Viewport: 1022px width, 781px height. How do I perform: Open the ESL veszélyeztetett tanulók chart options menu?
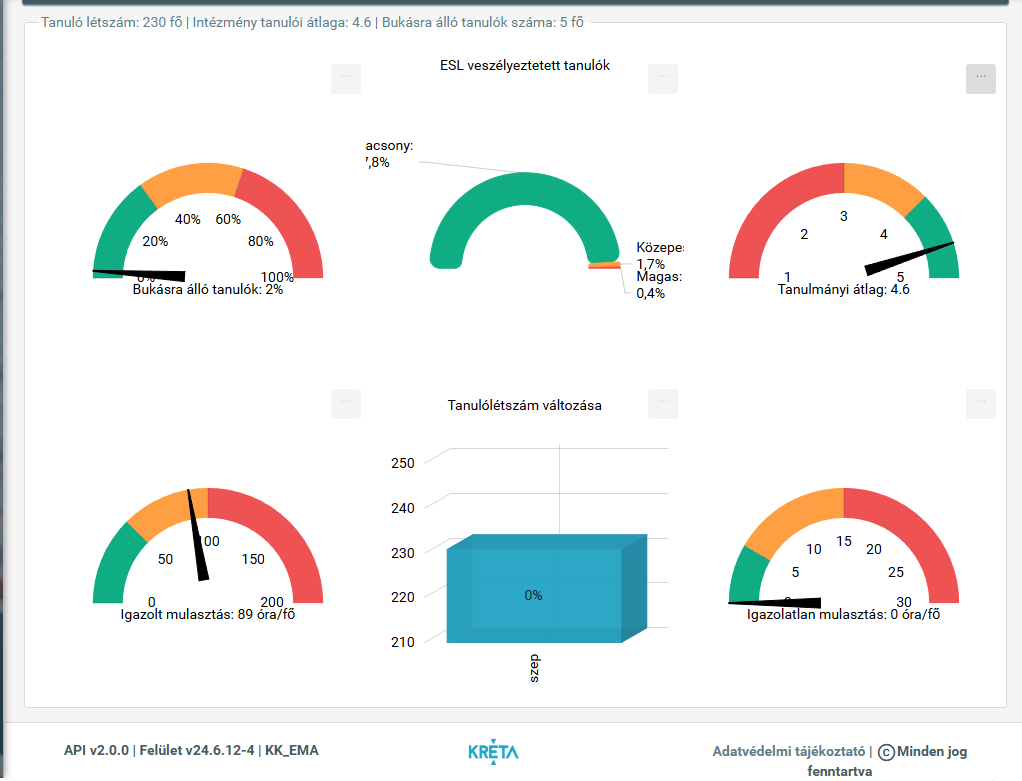(x=662, y=78)
